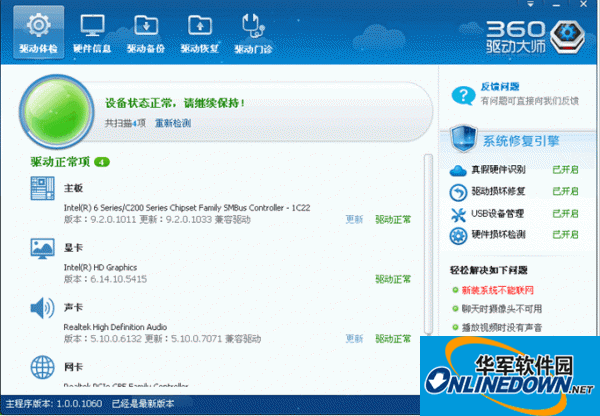Viewport: 600px width, 416px height.
Task: Click 更新 for the Intel SMBus Controller
Action: pos(354,219)
